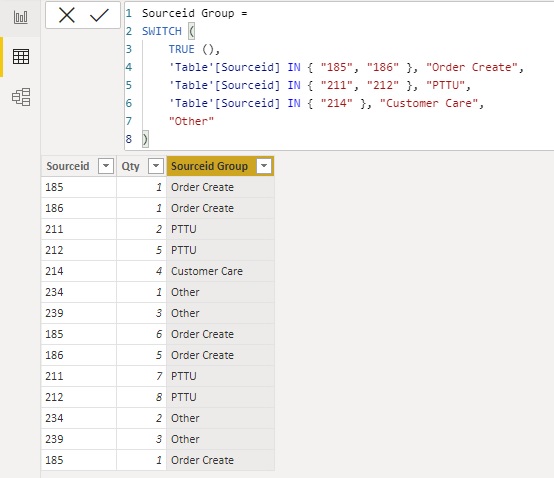Open the Data view icon
The image size is (554, 478).
20,57
